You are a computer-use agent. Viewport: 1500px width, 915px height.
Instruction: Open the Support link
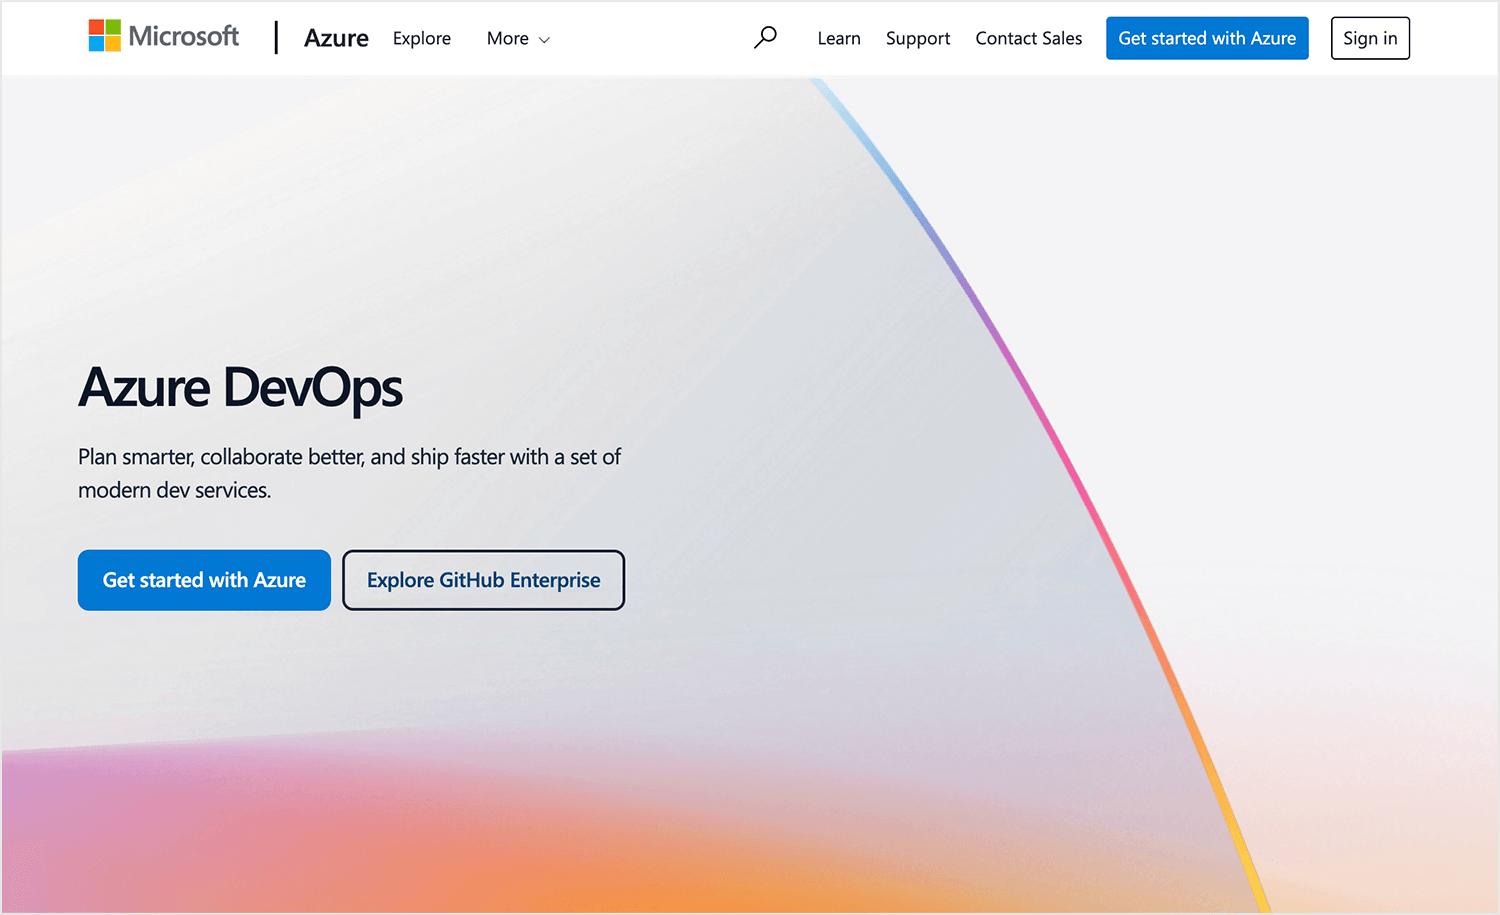coord(918,38)
